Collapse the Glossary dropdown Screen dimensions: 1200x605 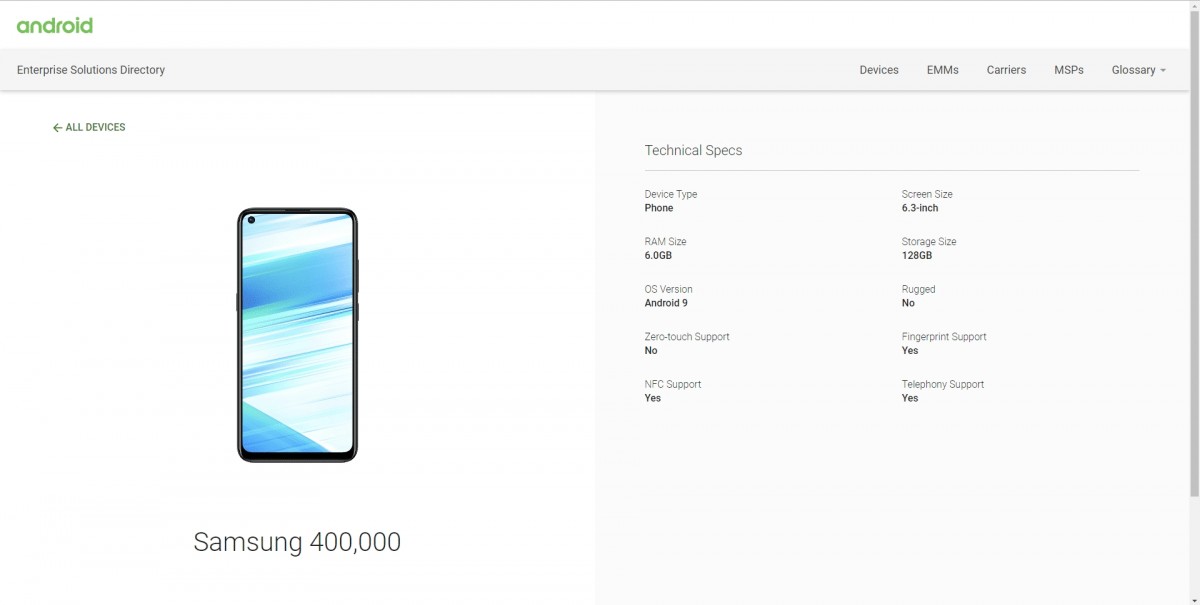click(x=1137, y=70)
